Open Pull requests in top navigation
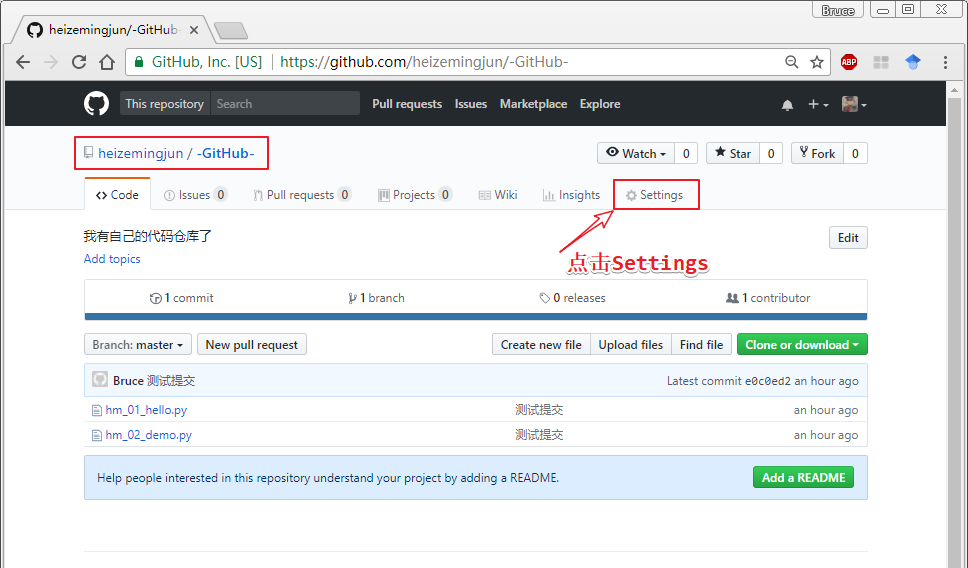Image resolution: width=968 pixels, height=568 pixels. tap(407, 104)
